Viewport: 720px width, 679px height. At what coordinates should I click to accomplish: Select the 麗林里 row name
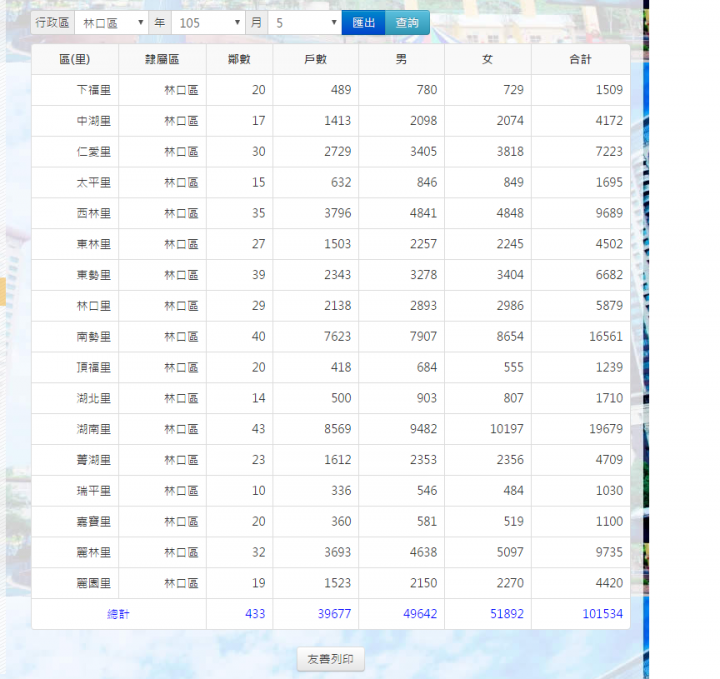coord(94,552)
